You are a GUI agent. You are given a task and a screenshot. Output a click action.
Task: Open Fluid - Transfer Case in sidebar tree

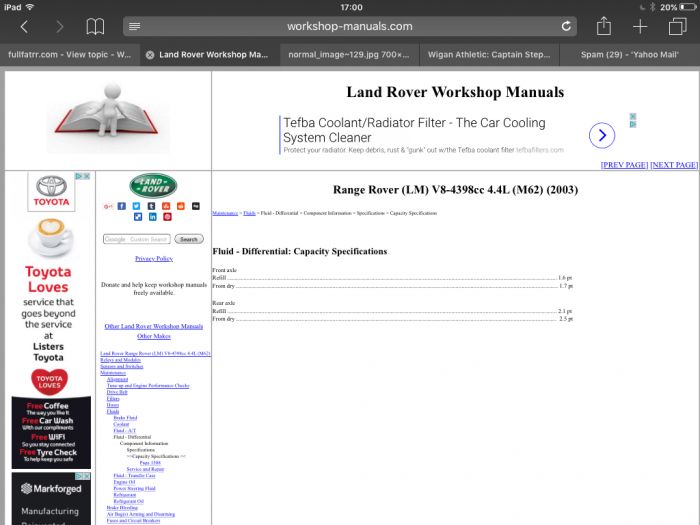[134, 476]
